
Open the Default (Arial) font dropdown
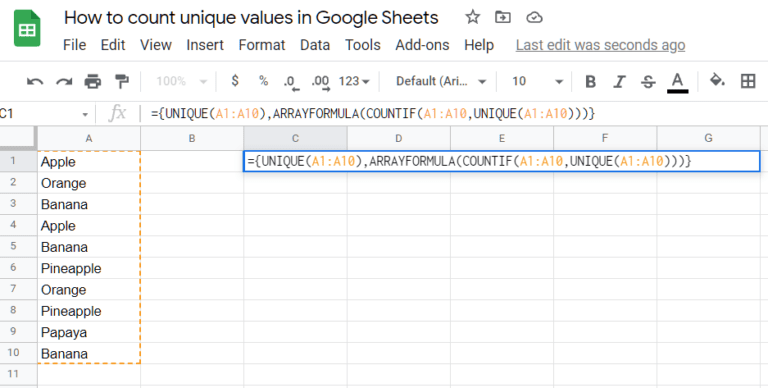click(441, 81)
